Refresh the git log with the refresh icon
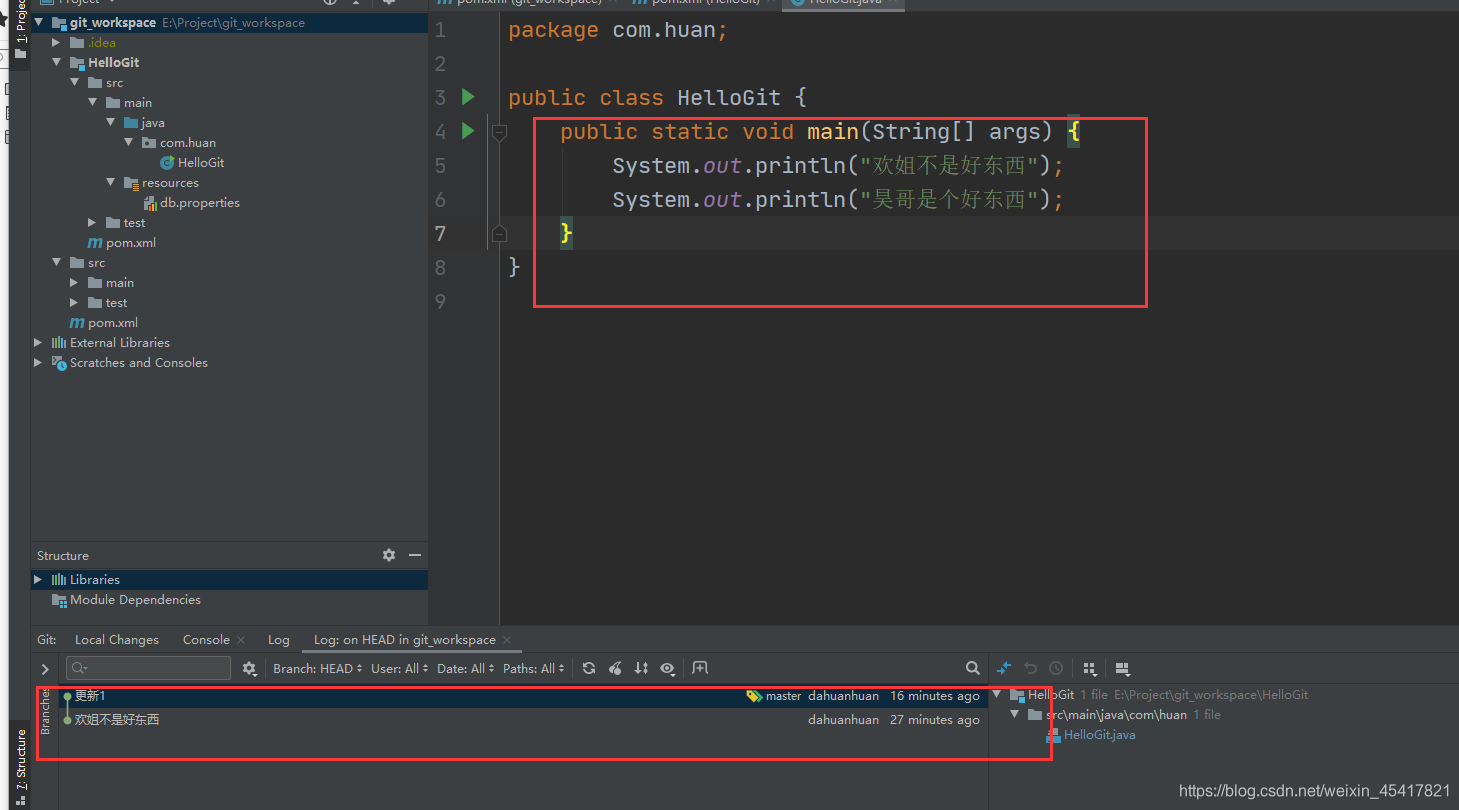 pos(589,668)
